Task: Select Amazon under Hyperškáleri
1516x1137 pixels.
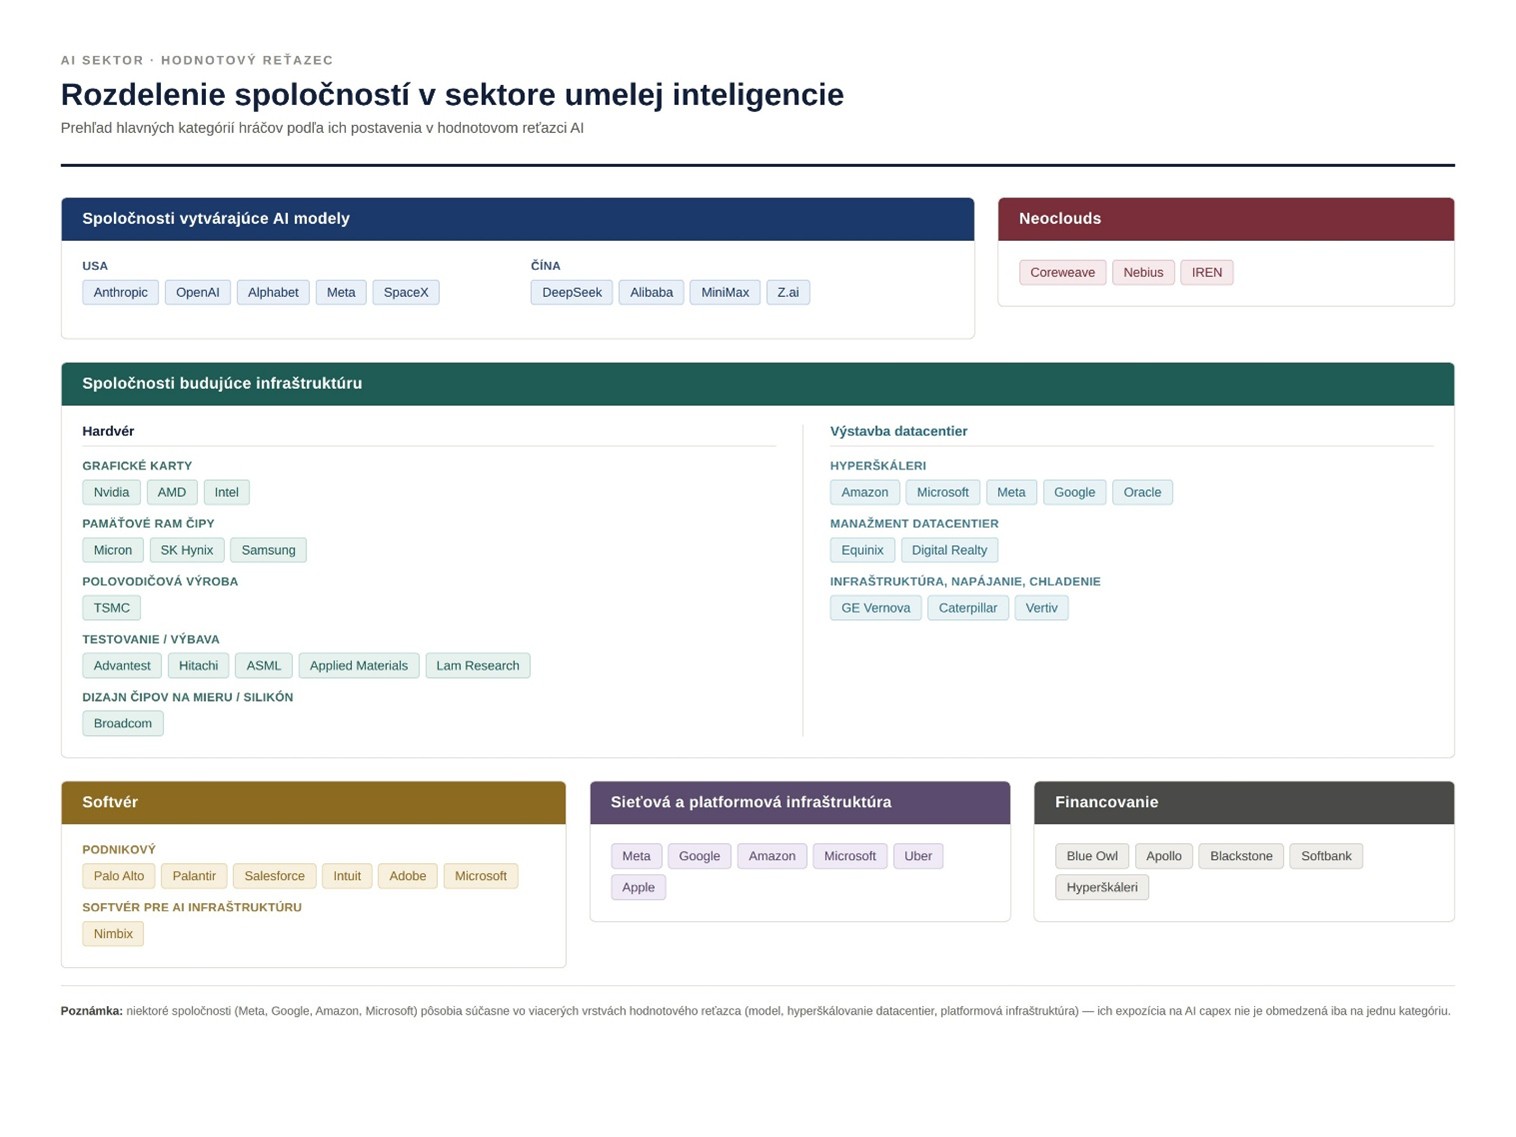Action: pyautogui.click(x=865, y=492)
